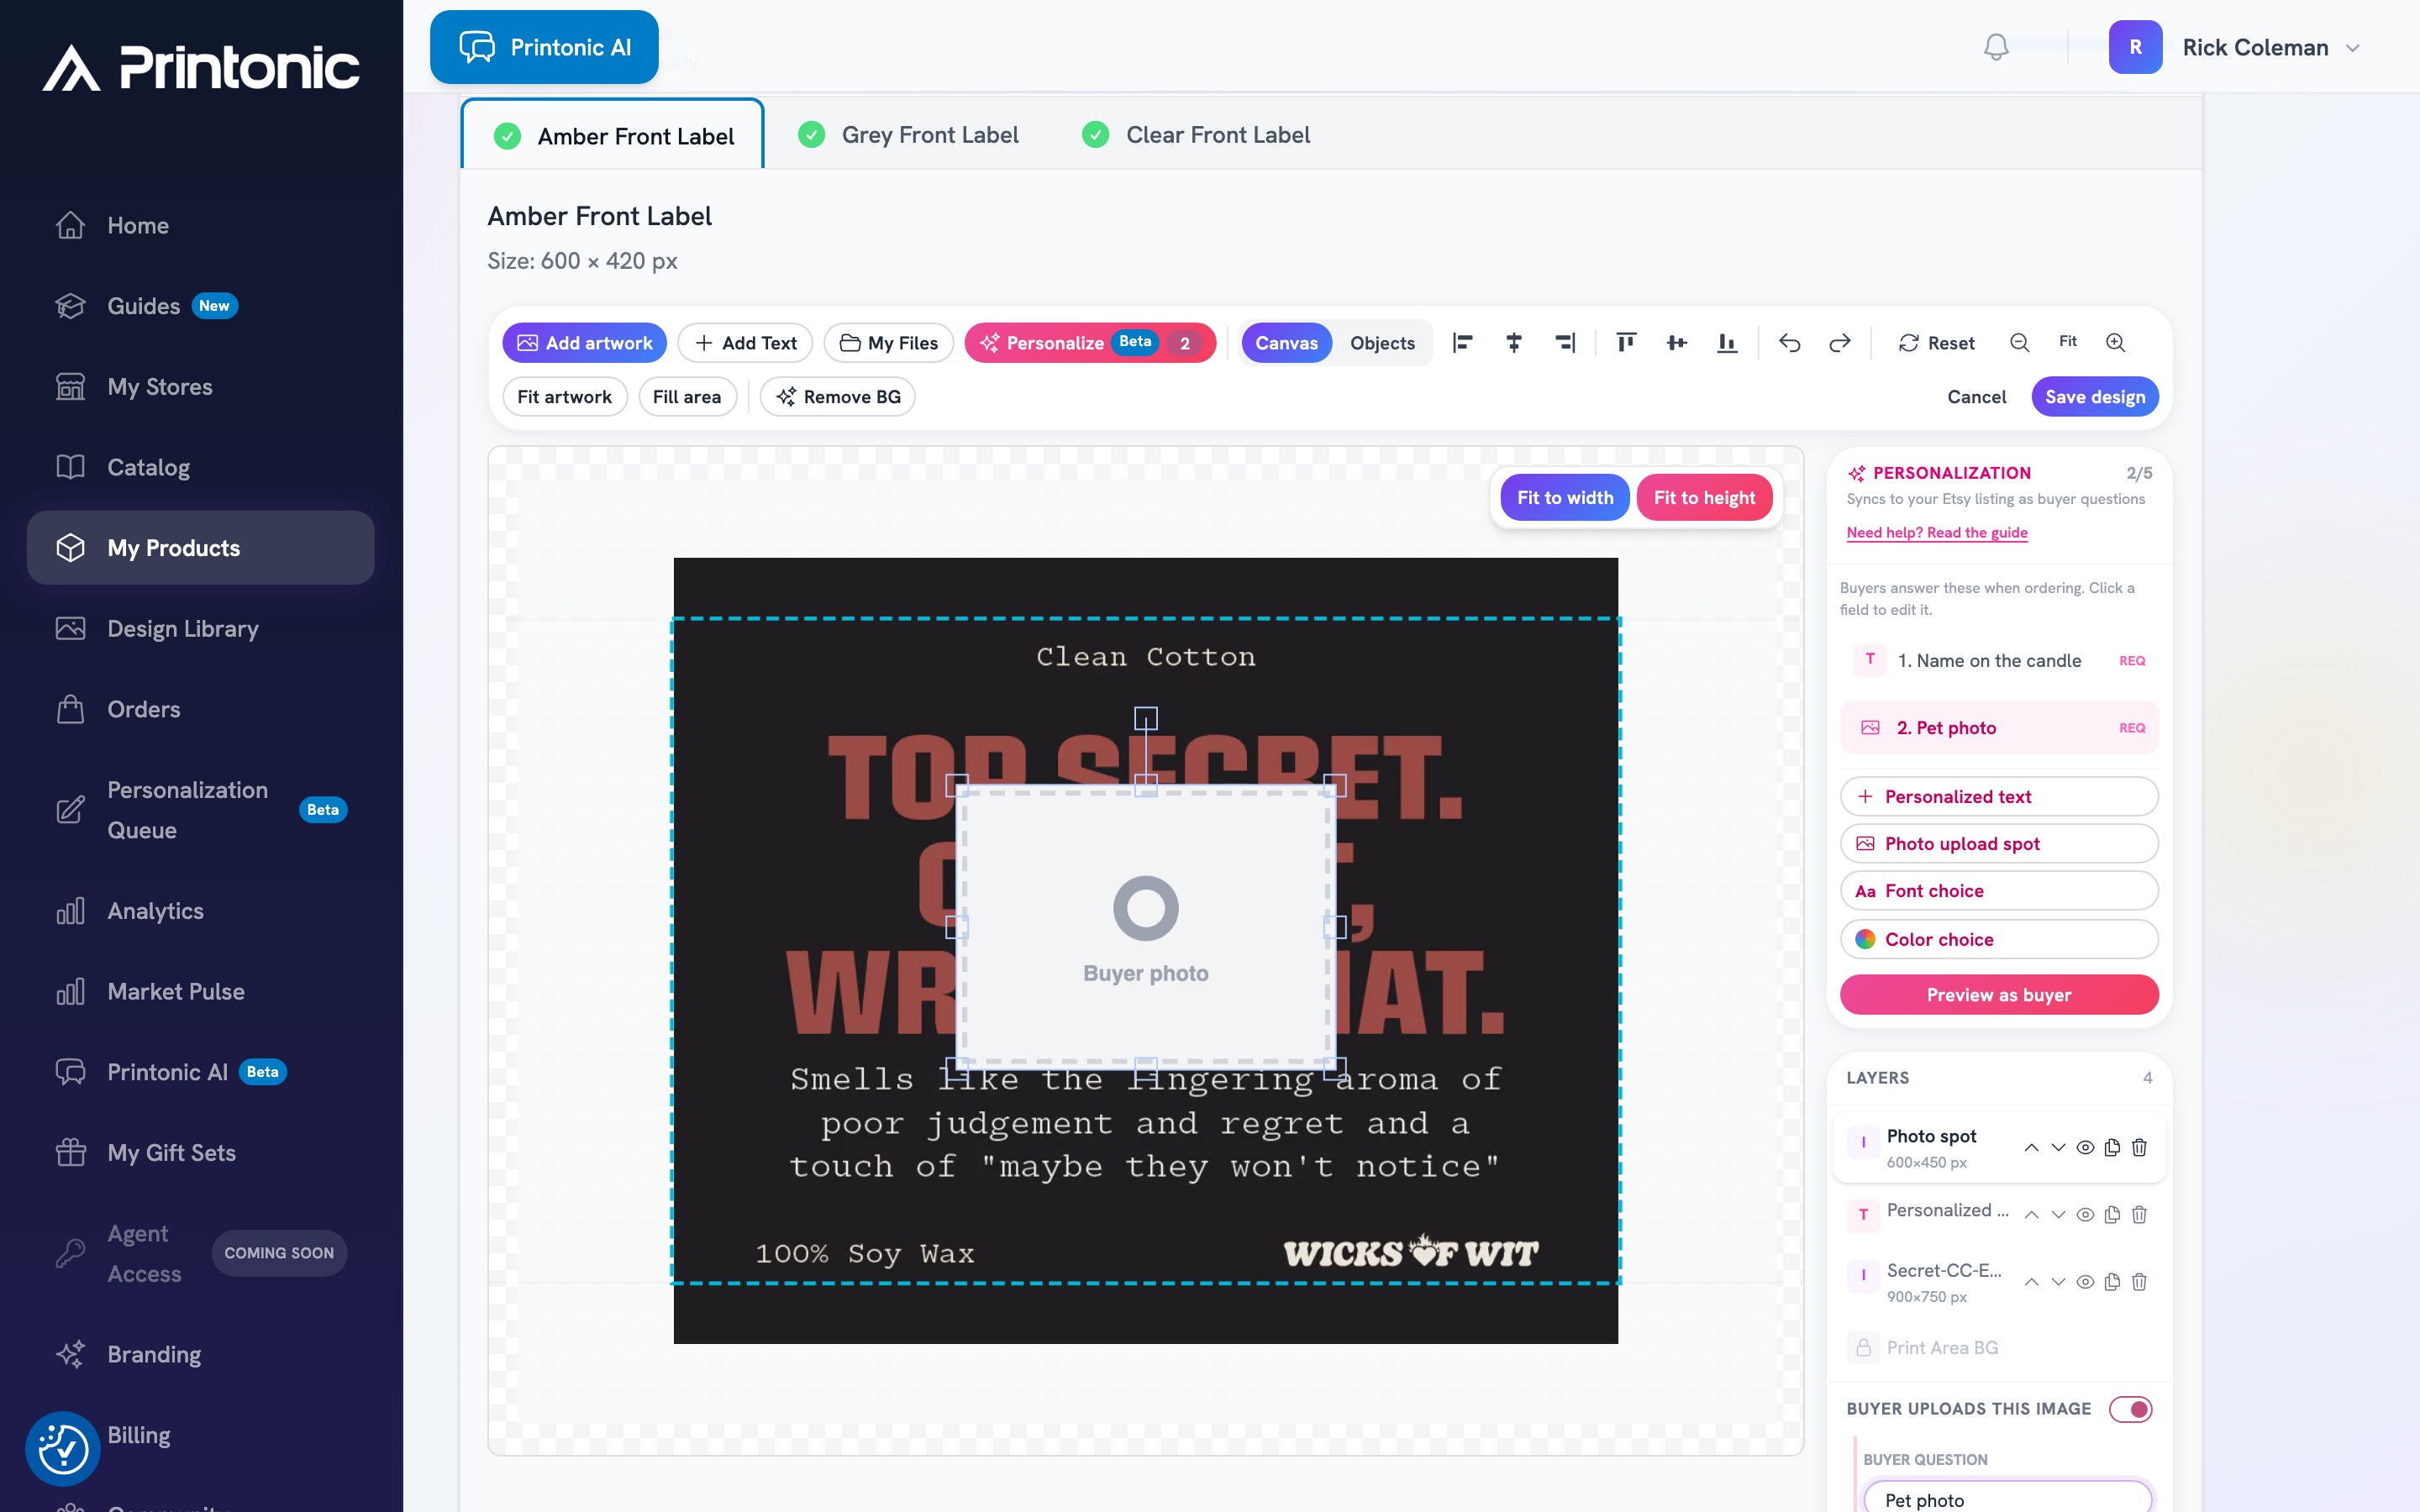Open Name on the candle field

click(x=1999, y=661)
